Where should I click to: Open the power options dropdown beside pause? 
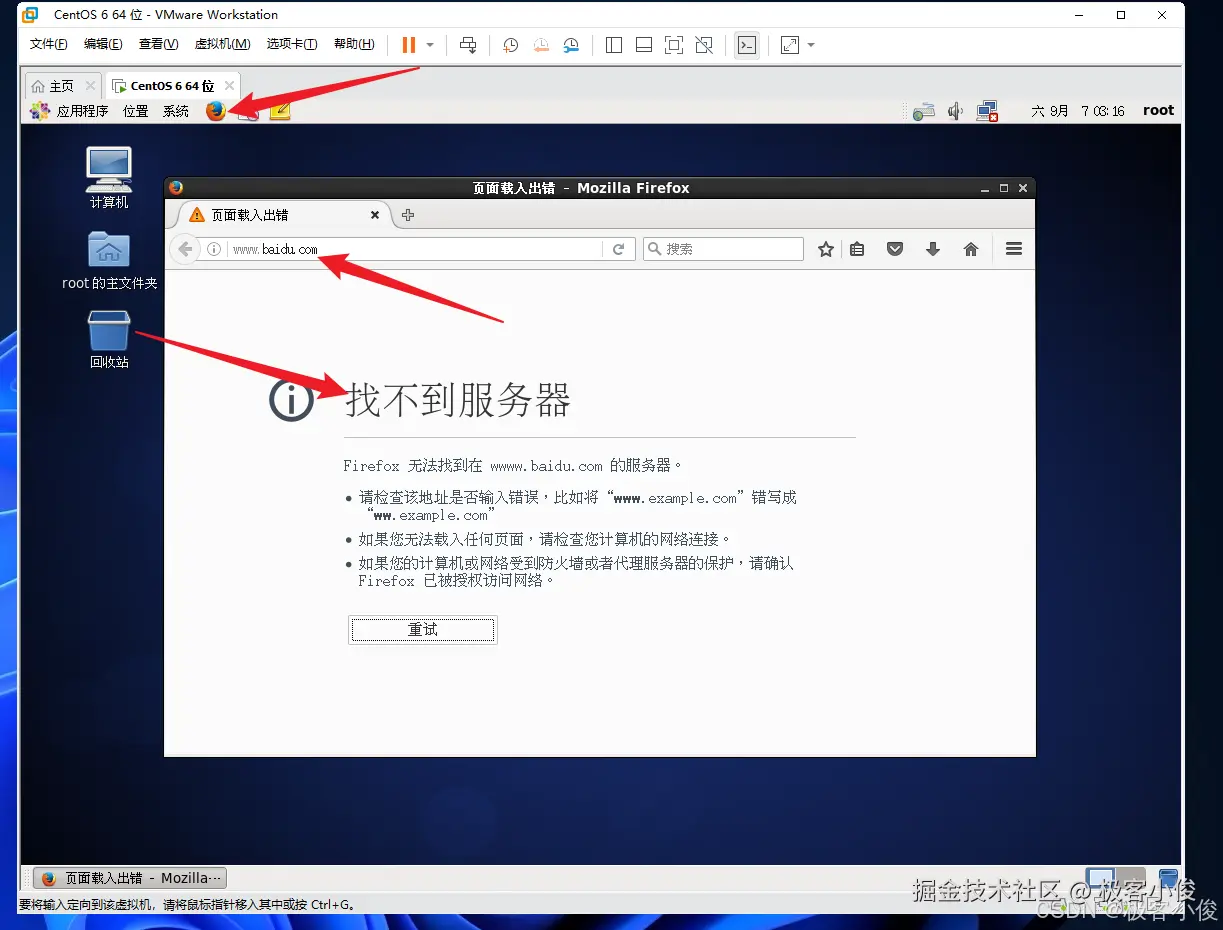pos(430,45)
